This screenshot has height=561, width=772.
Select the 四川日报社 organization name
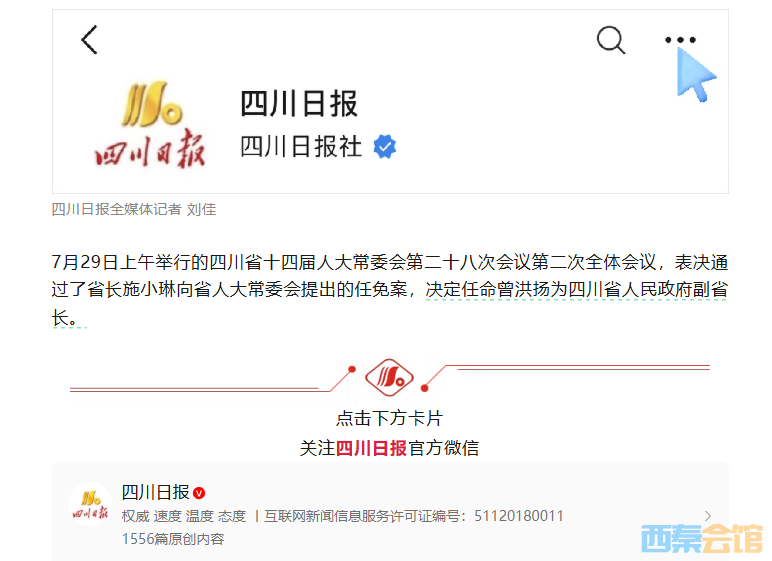coord(301,147)
